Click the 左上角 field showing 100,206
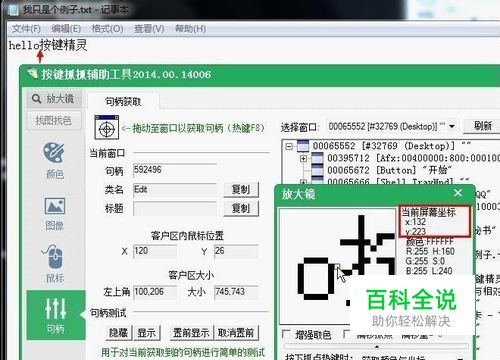 [x=155, y=292]
